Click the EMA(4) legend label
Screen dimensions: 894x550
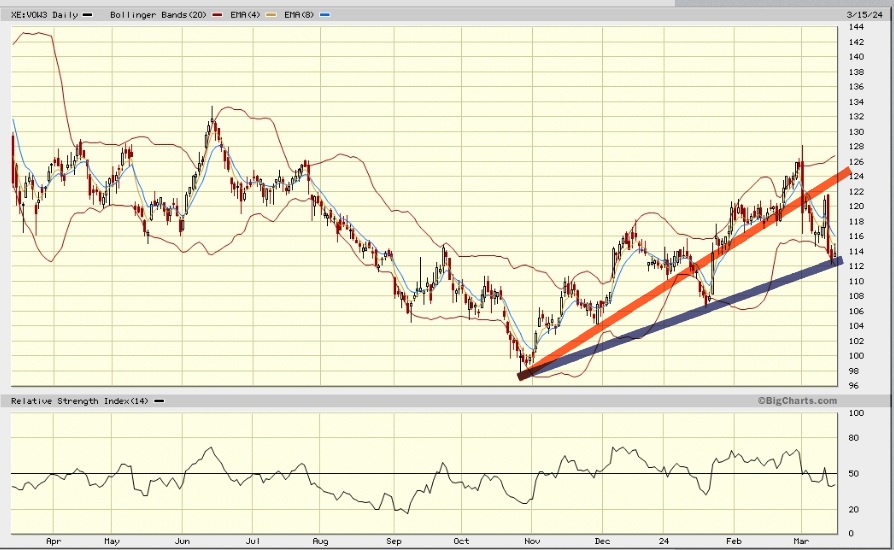point(245,15)
